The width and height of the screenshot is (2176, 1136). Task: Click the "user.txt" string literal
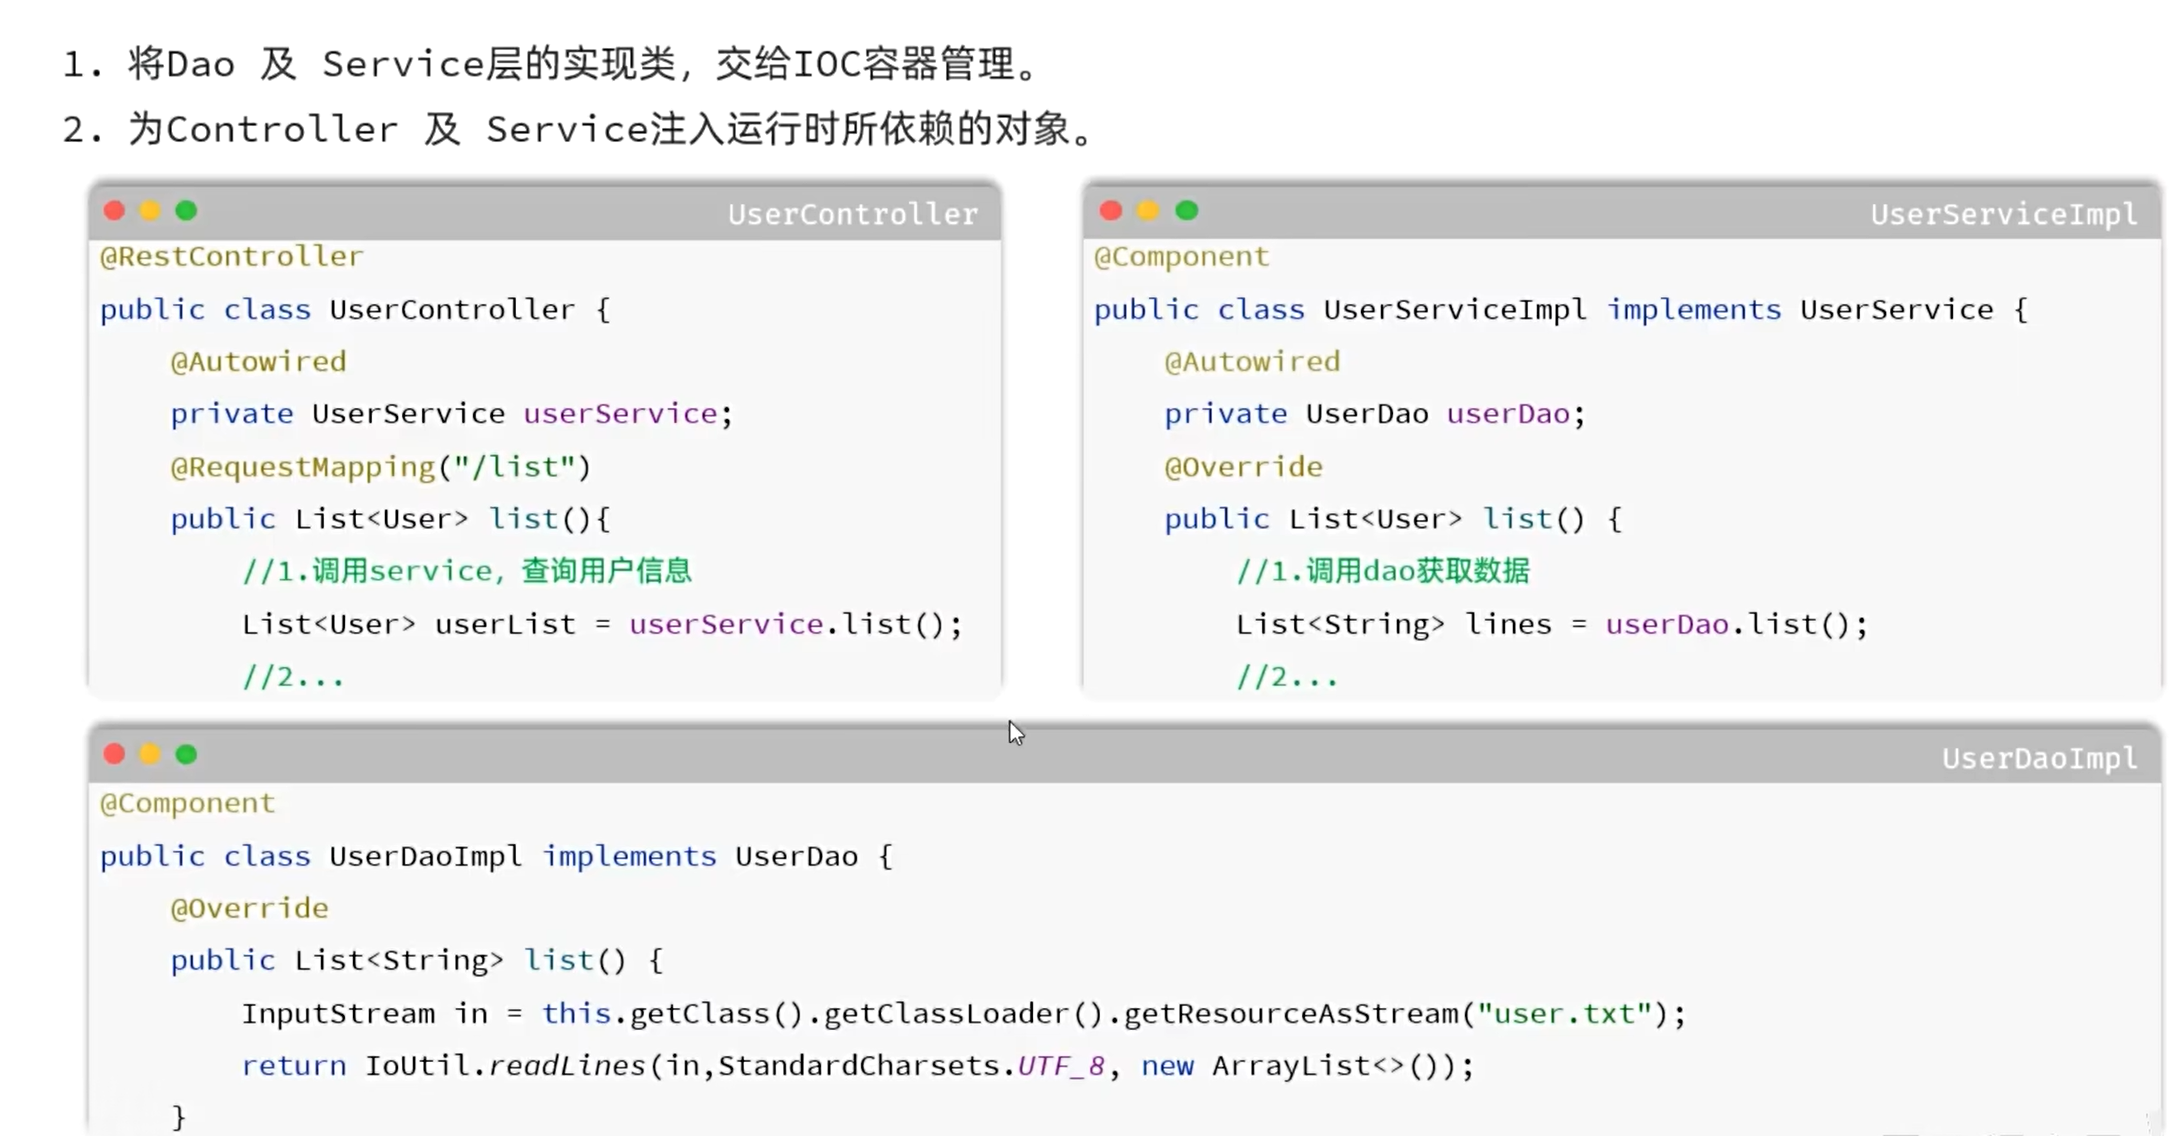click(1565, 1013)
